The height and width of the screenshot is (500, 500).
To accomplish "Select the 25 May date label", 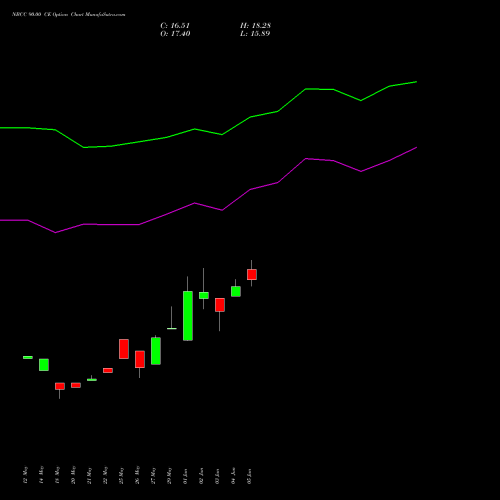I will click(x=121, y=475).
